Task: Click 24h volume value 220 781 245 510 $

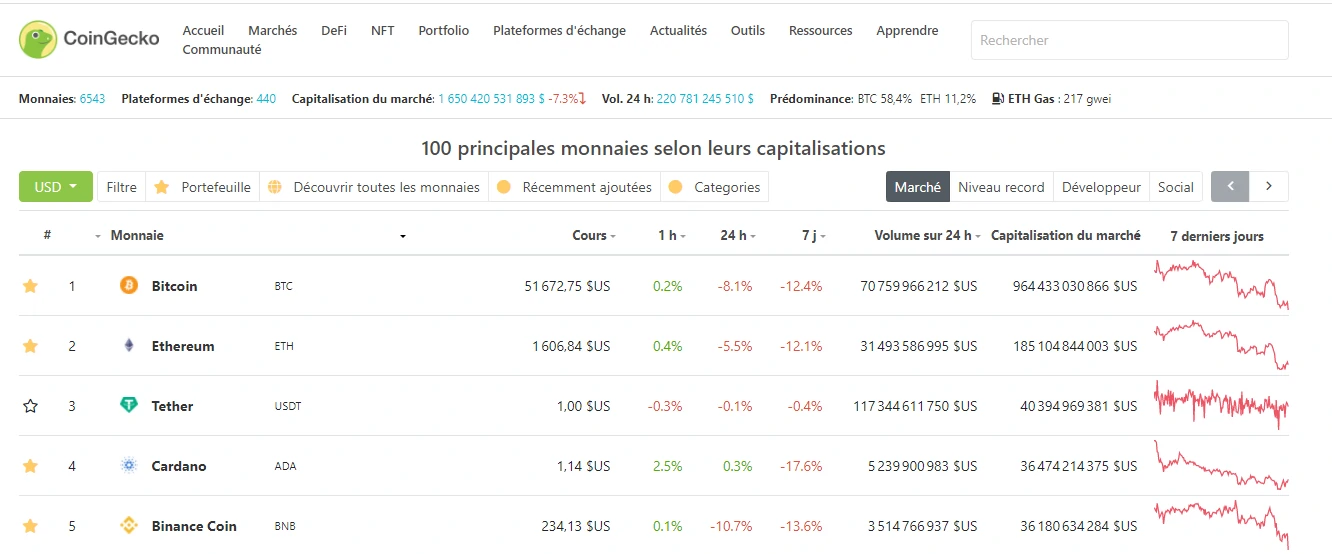Action: pyautogui.click(x=705, y=99)
